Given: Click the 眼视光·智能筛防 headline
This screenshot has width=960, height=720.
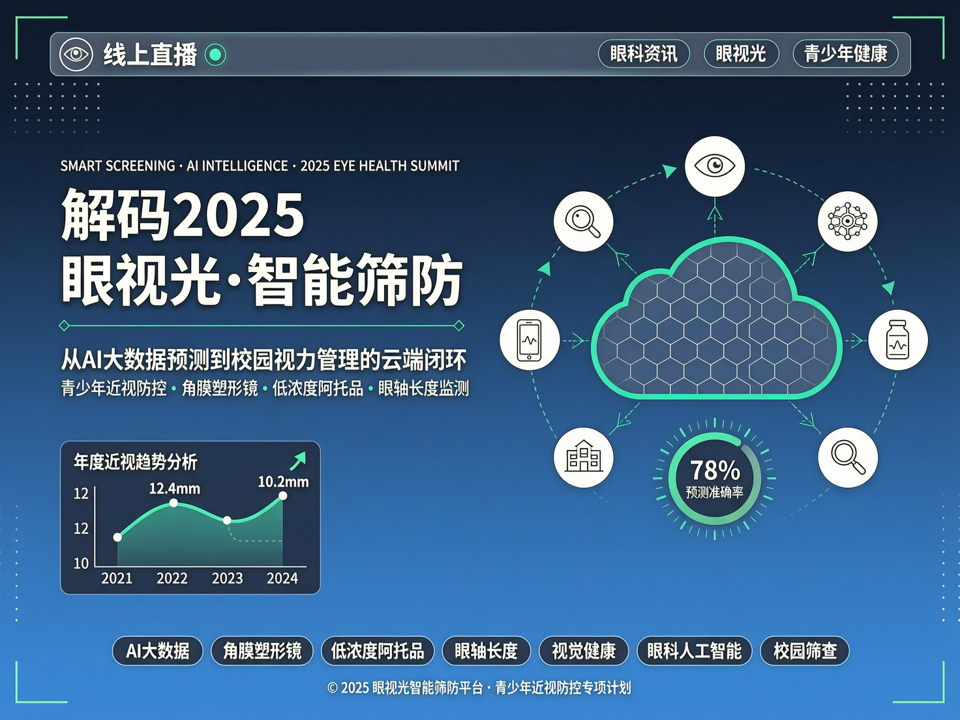Looking at the screenshot, I should [262, 279].
